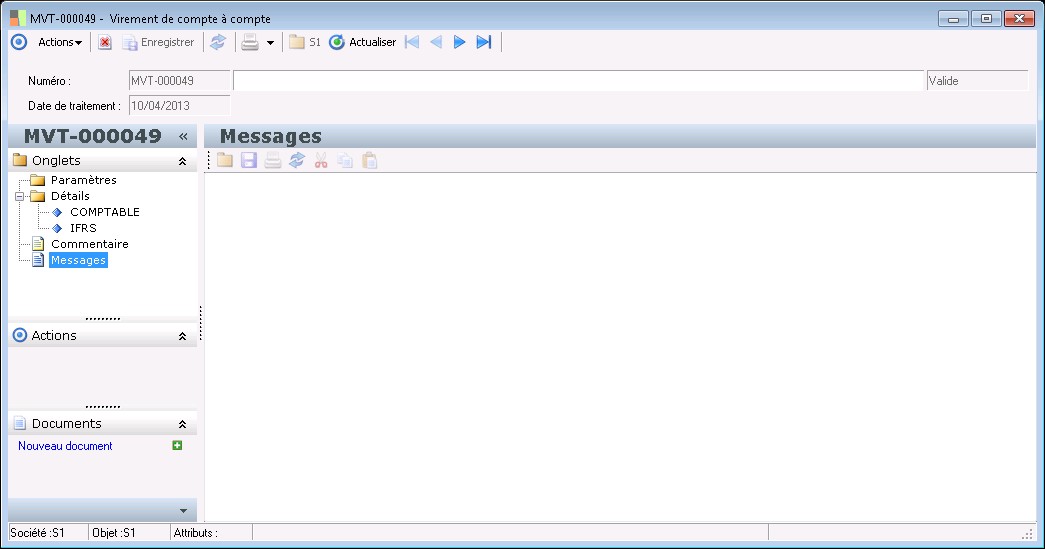Collapse the Actions side section
The width and height of the screenshot is (1045, 549).
182,336
